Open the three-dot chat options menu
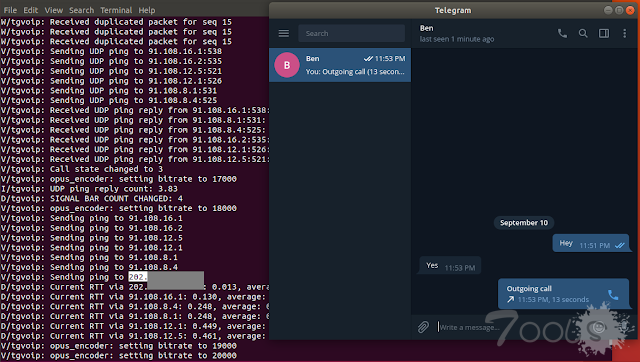The height and width of the screenshot is (362, 640). [x=624, y=33]
